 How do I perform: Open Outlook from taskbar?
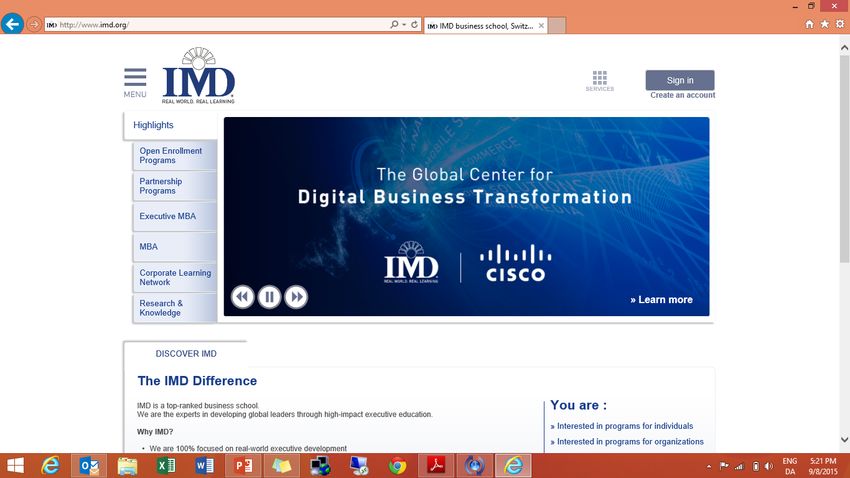[89, 466]
